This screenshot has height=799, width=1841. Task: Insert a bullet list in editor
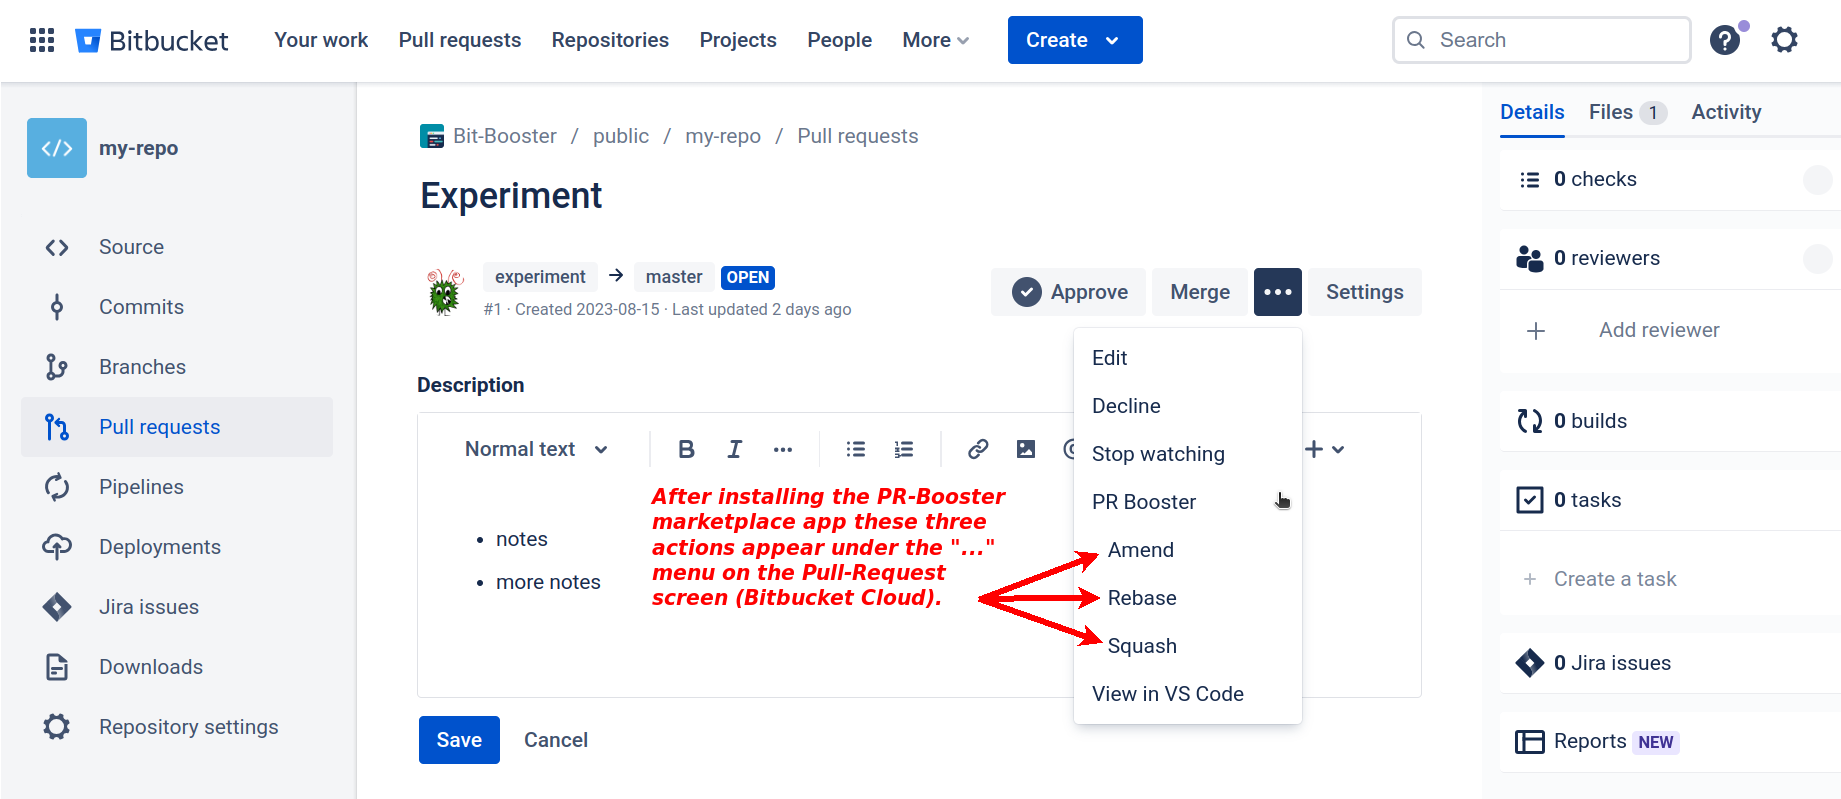(x=856, y=449)
